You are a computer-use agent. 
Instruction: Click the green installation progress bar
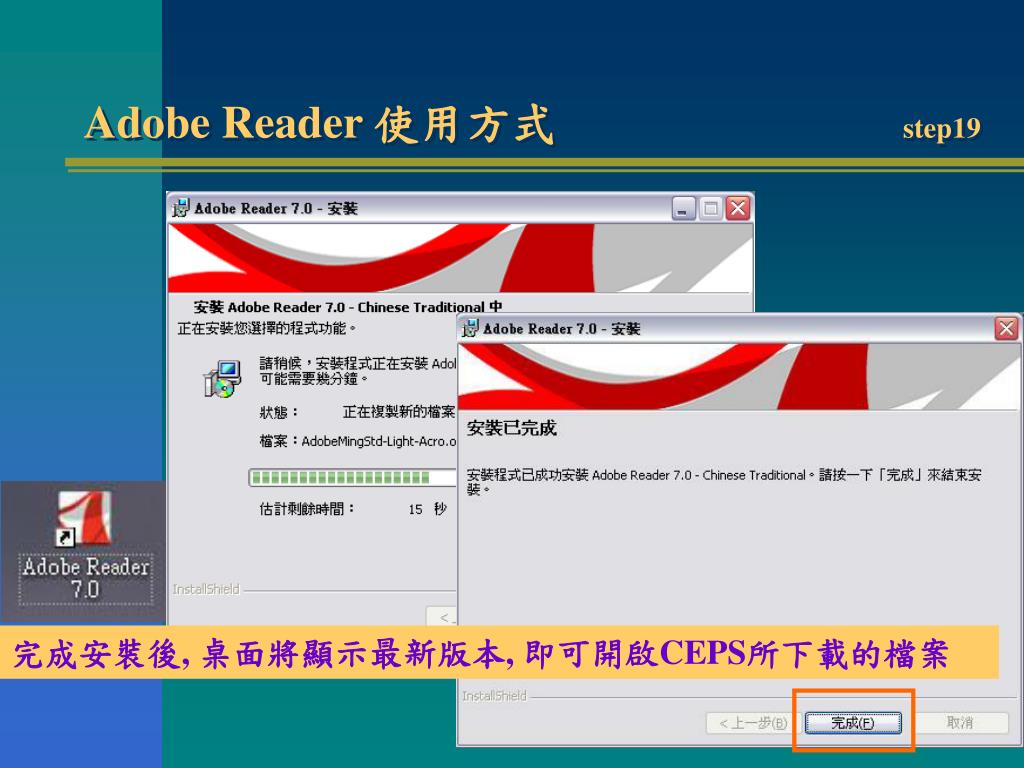351,478
